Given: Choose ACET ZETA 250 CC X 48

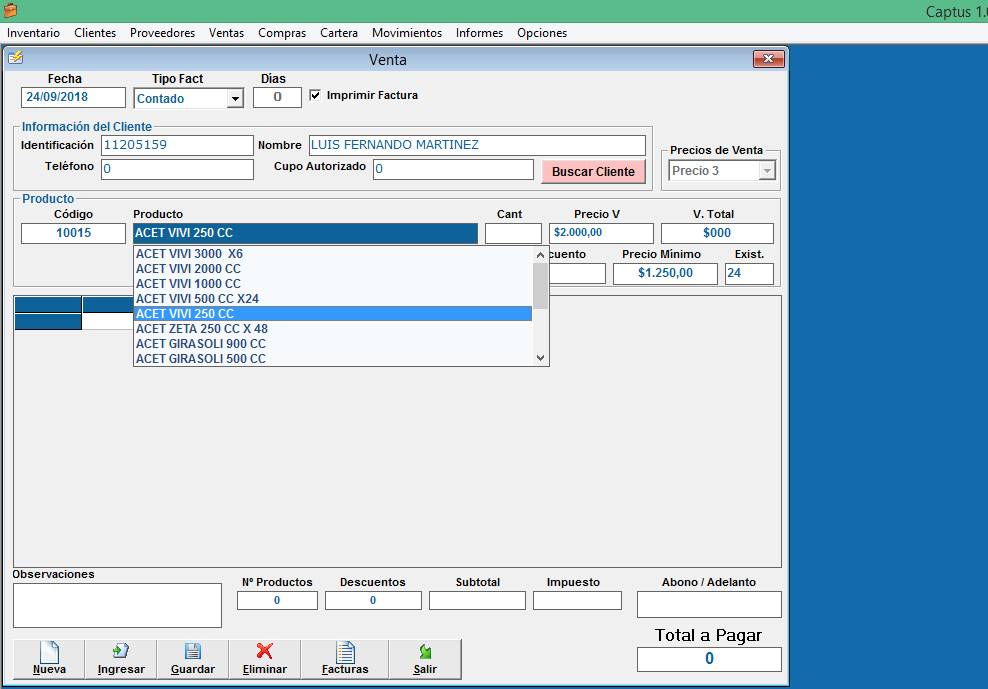Looking at the screenshot, I should pyautogui.click(x=202, y=329).
